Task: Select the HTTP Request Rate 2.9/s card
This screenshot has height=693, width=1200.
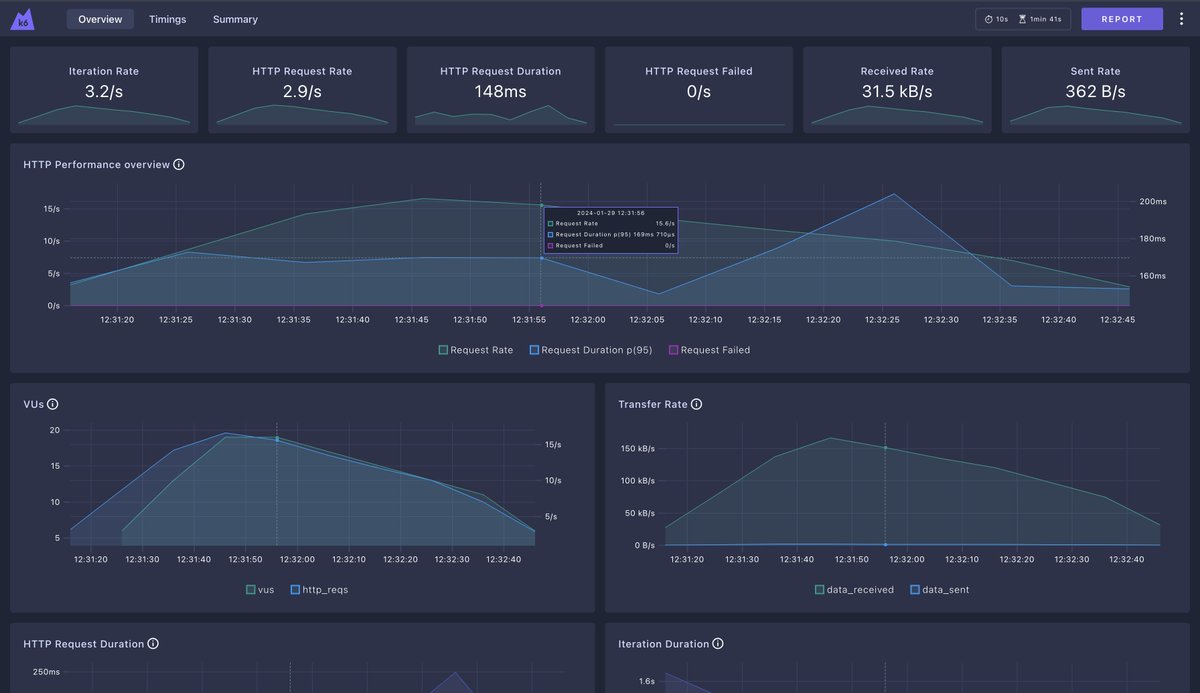Action: [x=302, y=90]
